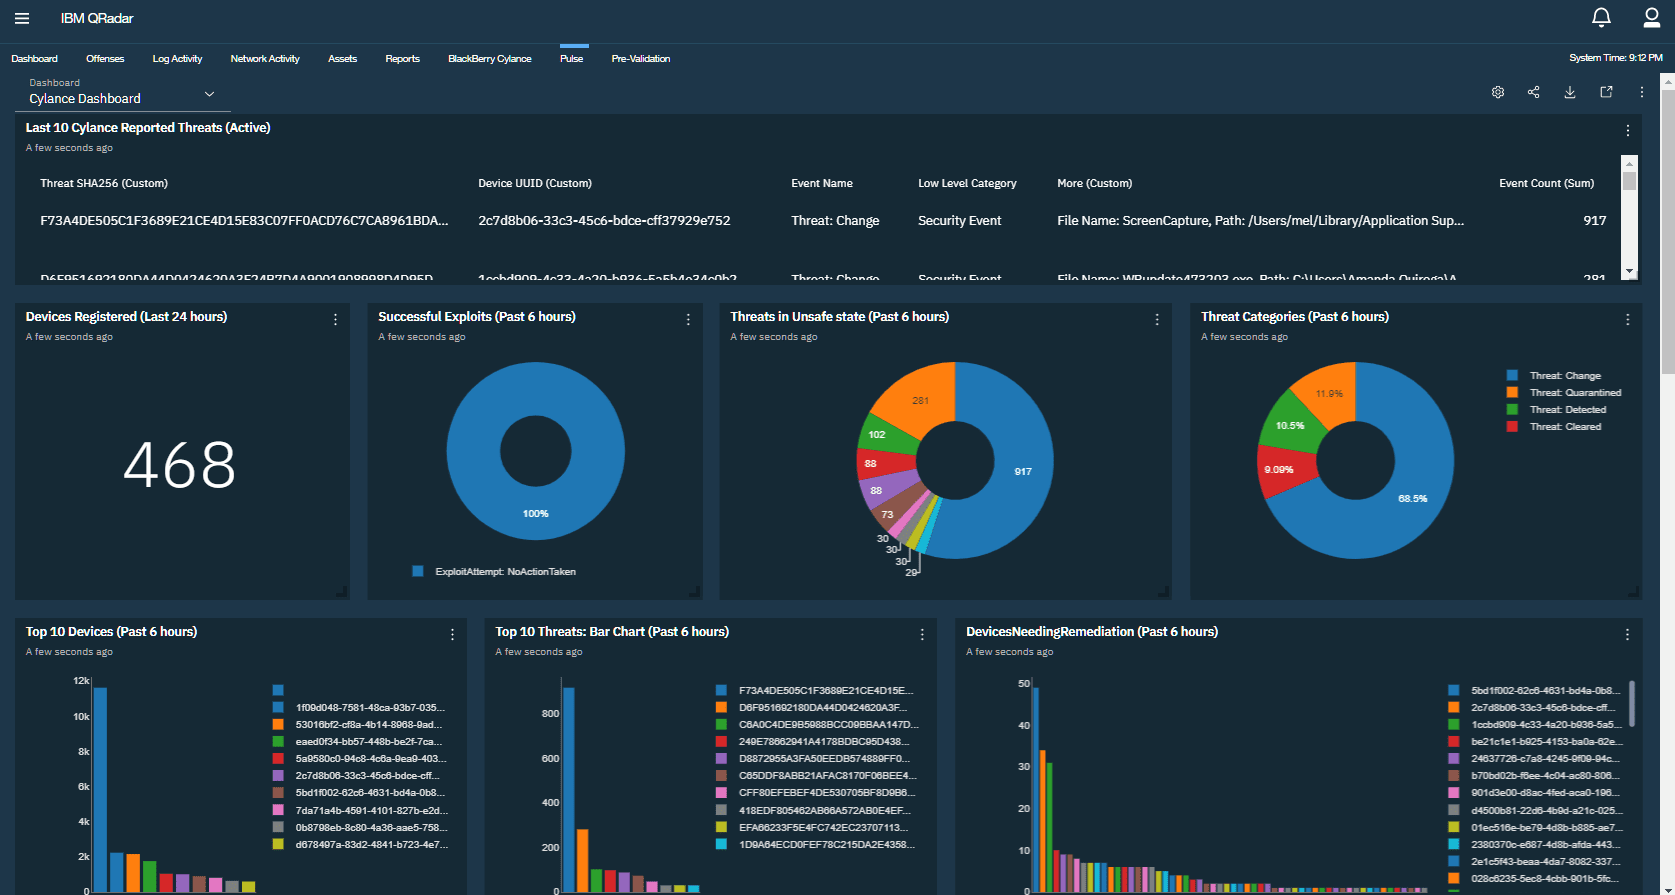Click the threats table scroll down arrow
Image resolution: width=1675 pixels, height=895 pixels.
point(1630,271)
